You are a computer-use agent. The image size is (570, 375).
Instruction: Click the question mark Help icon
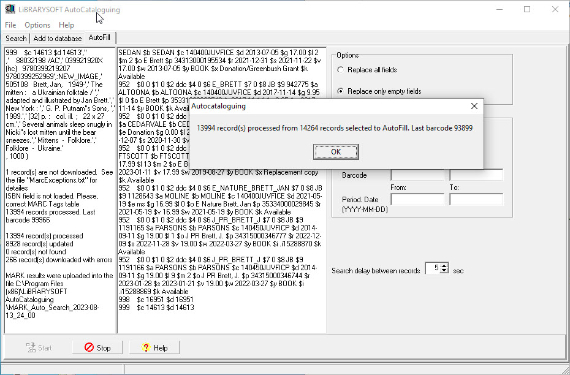point(146,348)
